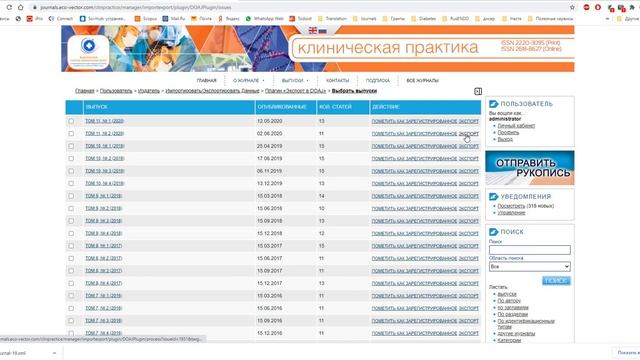
Task: Tick the checkbox for Том 8 №1 (2017)
Action: pos(71,246)
